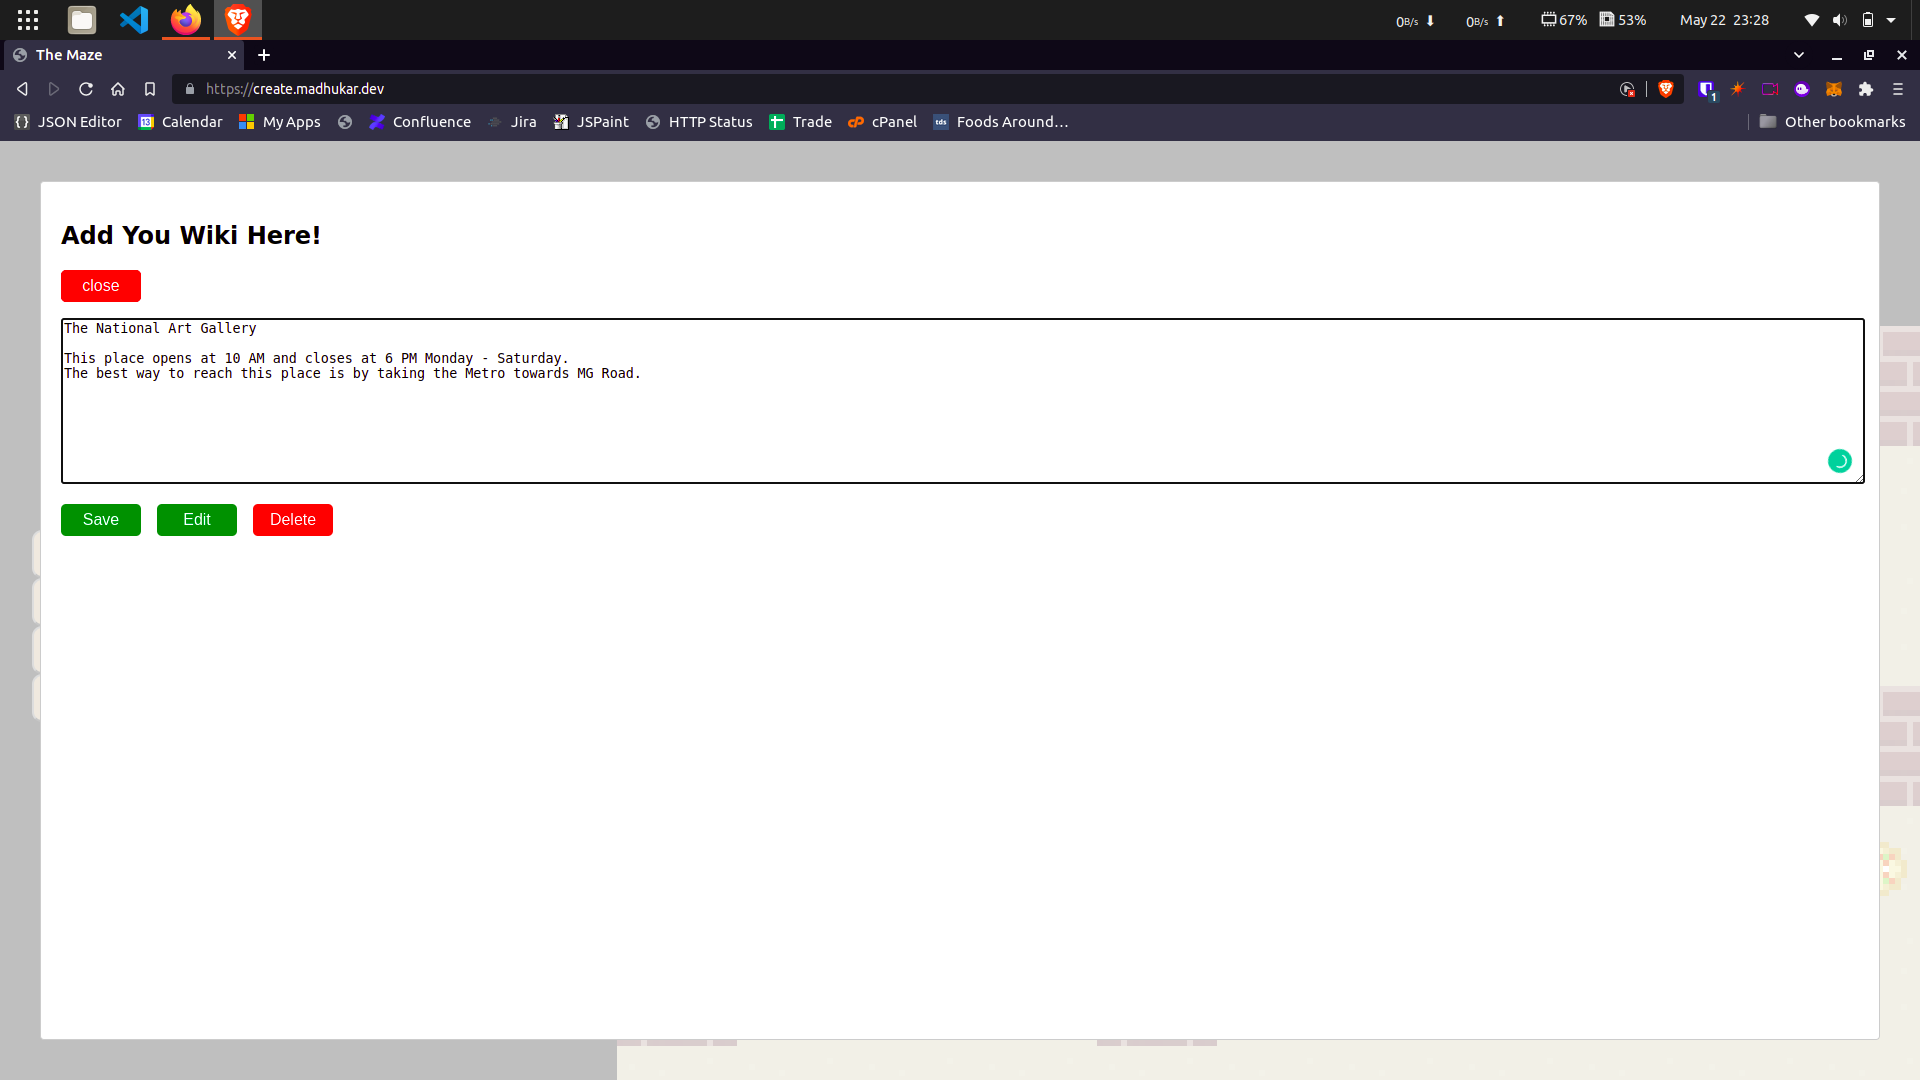Open the applications grid launcher
The height and width of the screenshot is (1080, 1920).
28,20
